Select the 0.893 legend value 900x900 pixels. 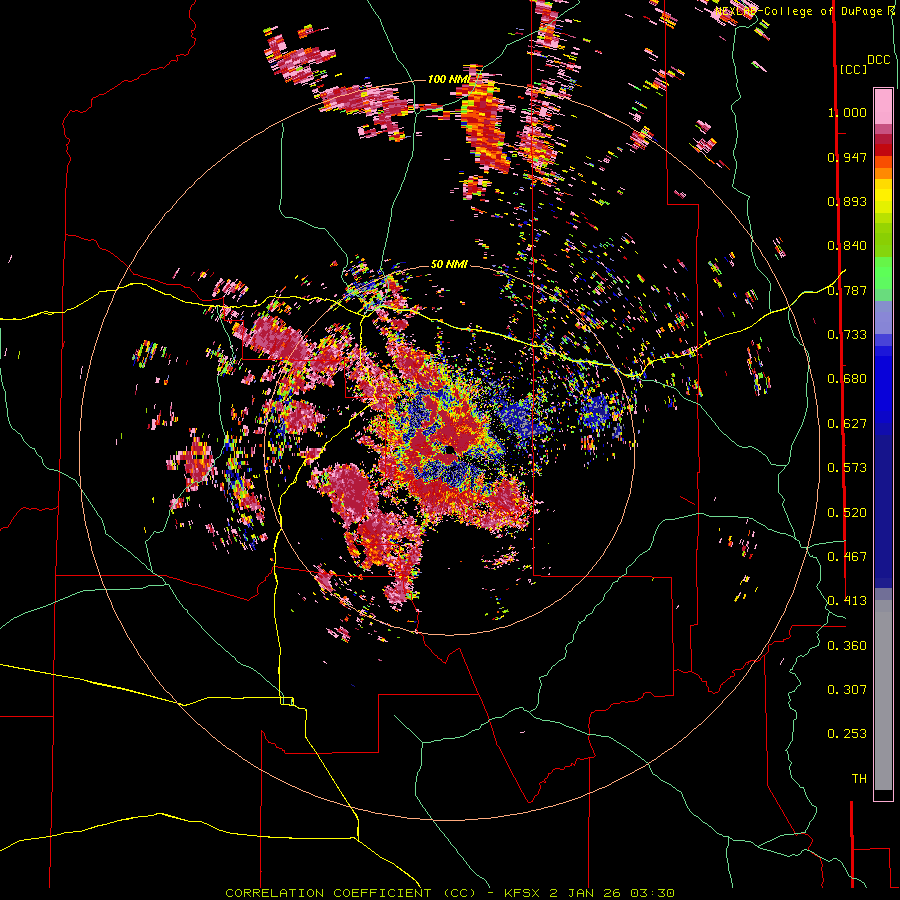coord(847,201)
